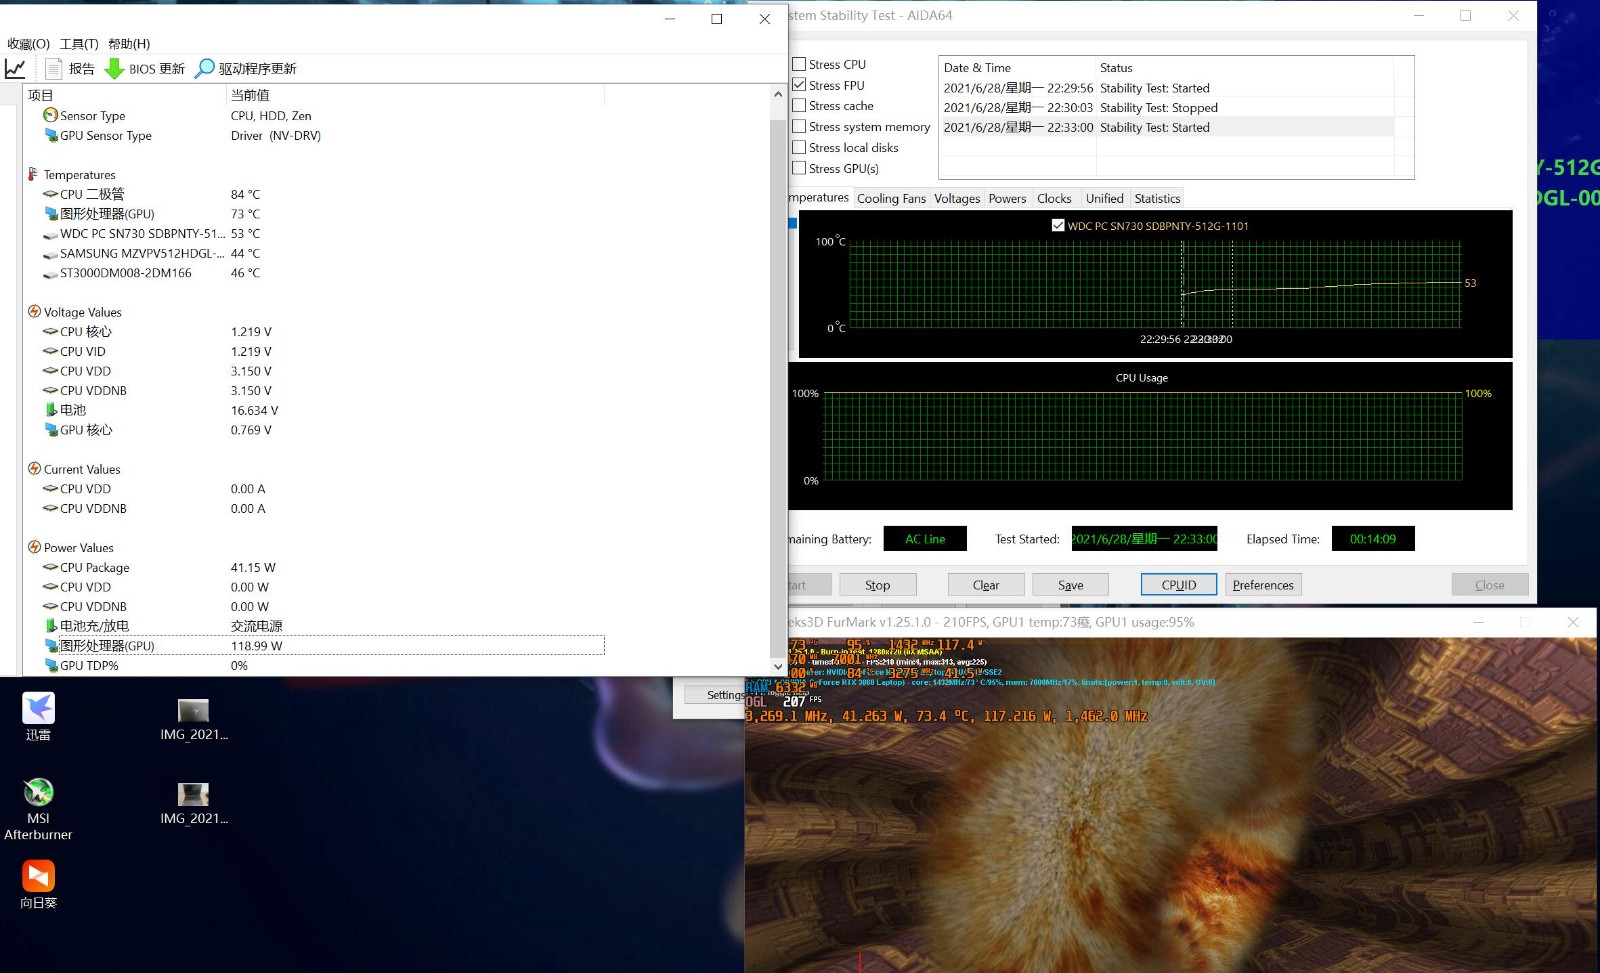The width and height of the screenshot is (1600, 973).
Task: Open the Help (帮助) menu
Action: [x=129, y=44]
